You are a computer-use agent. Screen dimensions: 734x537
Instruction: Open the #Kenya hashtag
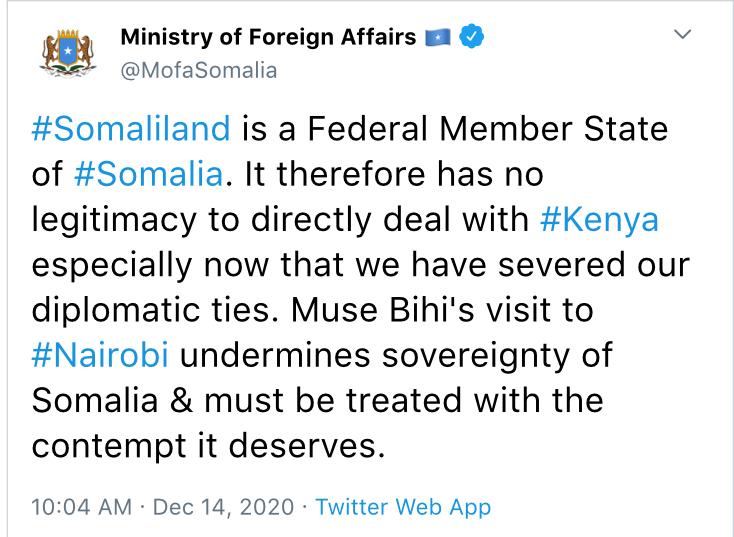(599, 220)
